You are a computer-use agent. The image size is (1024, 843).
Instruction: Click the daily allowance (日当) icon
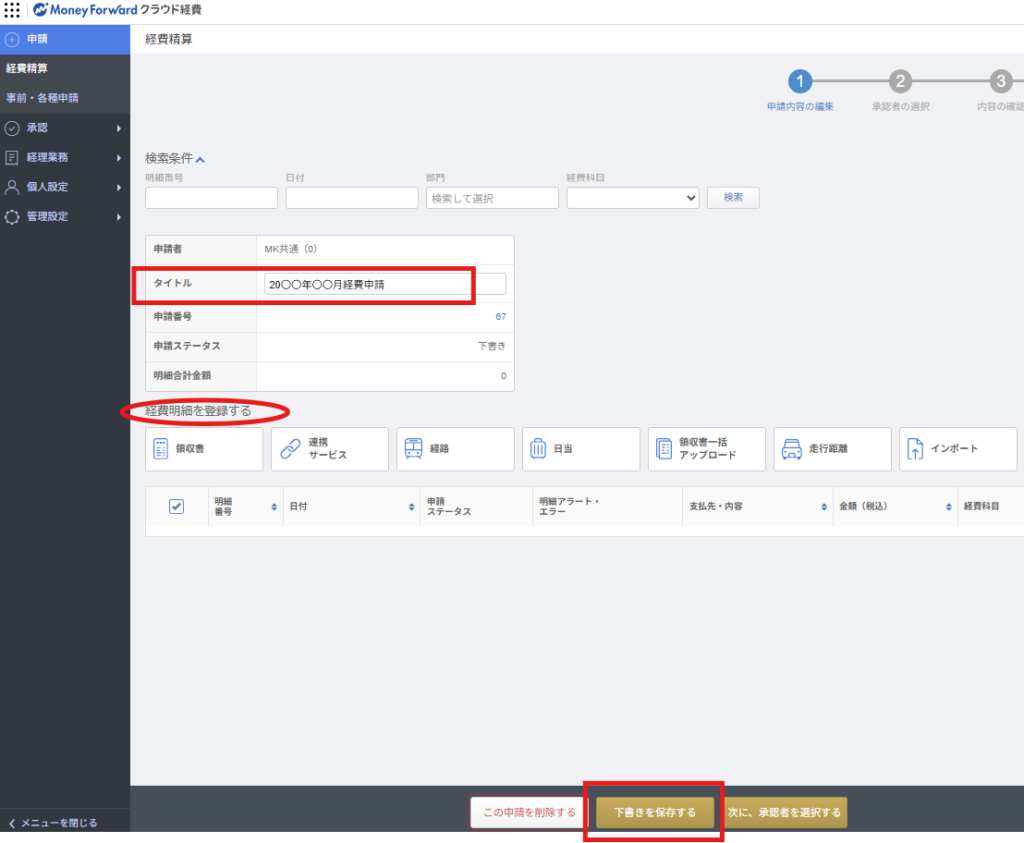pyautogui.click(x=581, y=449)
